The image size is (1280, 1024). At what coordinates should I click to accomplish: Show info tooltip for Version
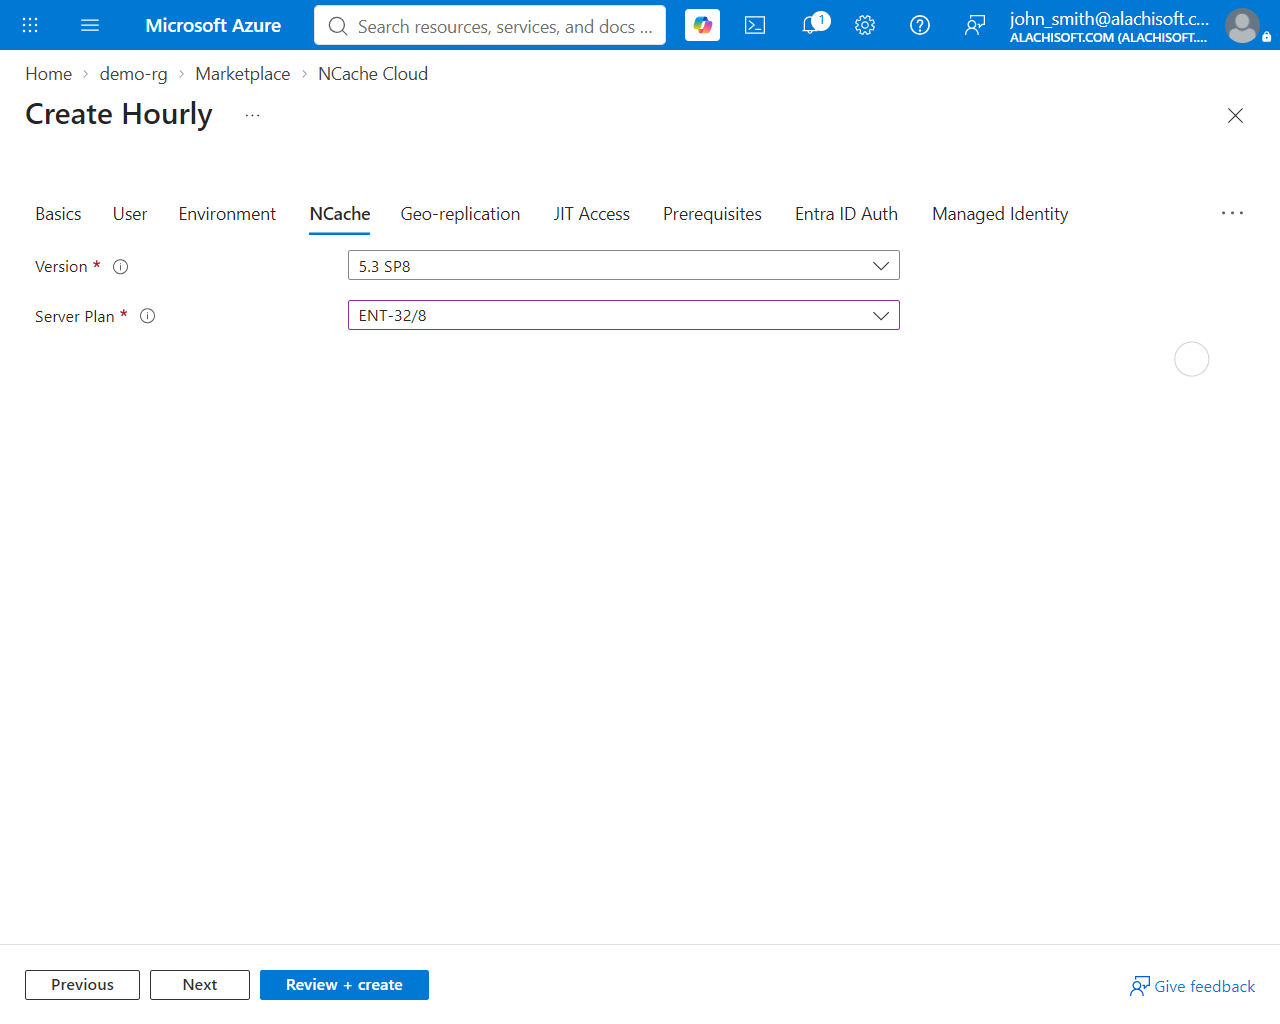click(121, 267)
